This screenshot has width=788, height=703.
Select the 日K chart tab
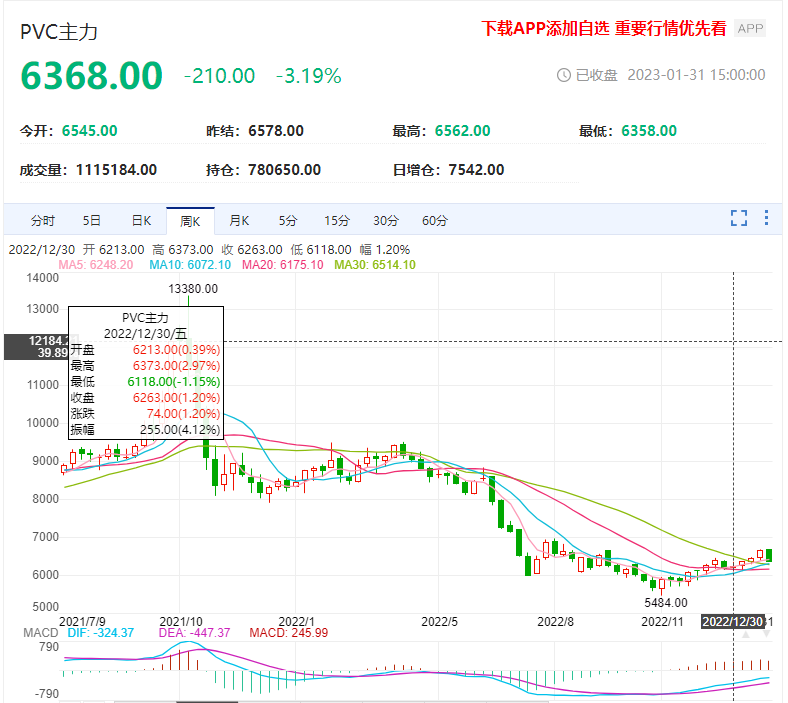[x=141, y=221]
